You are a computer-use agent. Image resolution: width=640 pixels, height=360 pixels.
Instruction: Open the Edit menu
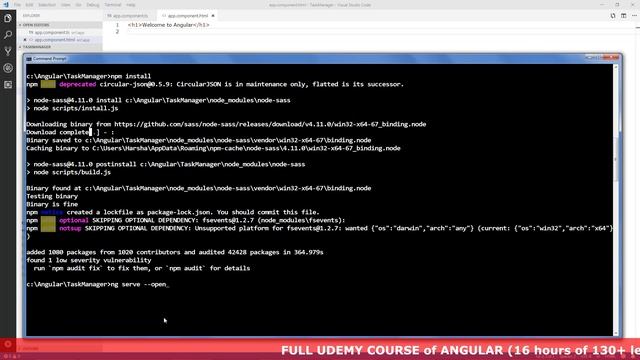click(29, 5)
